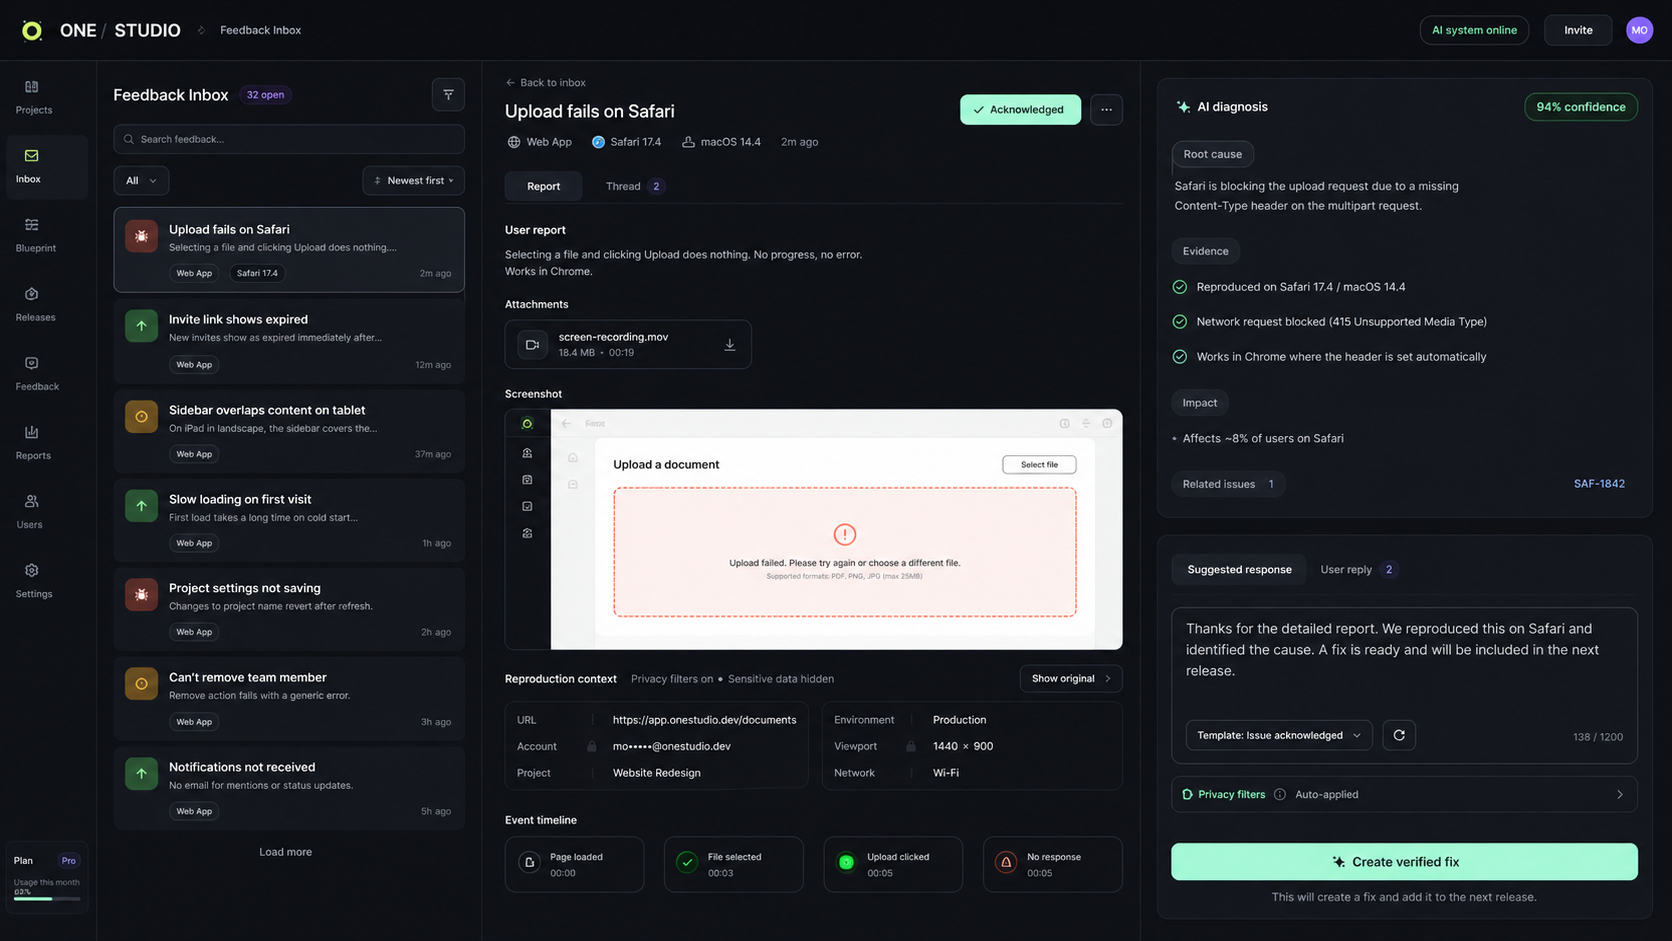Image resolution: width=1672 pixels, height=941 pixels.
Task: Click the Search feedback field
Action: point(289,139)
